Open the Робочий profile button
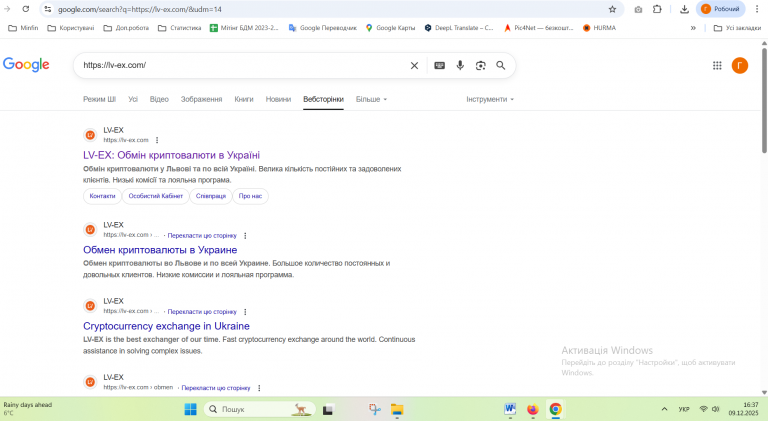The width and height of the screenshot is (768, 421). [x=720, y=9]
